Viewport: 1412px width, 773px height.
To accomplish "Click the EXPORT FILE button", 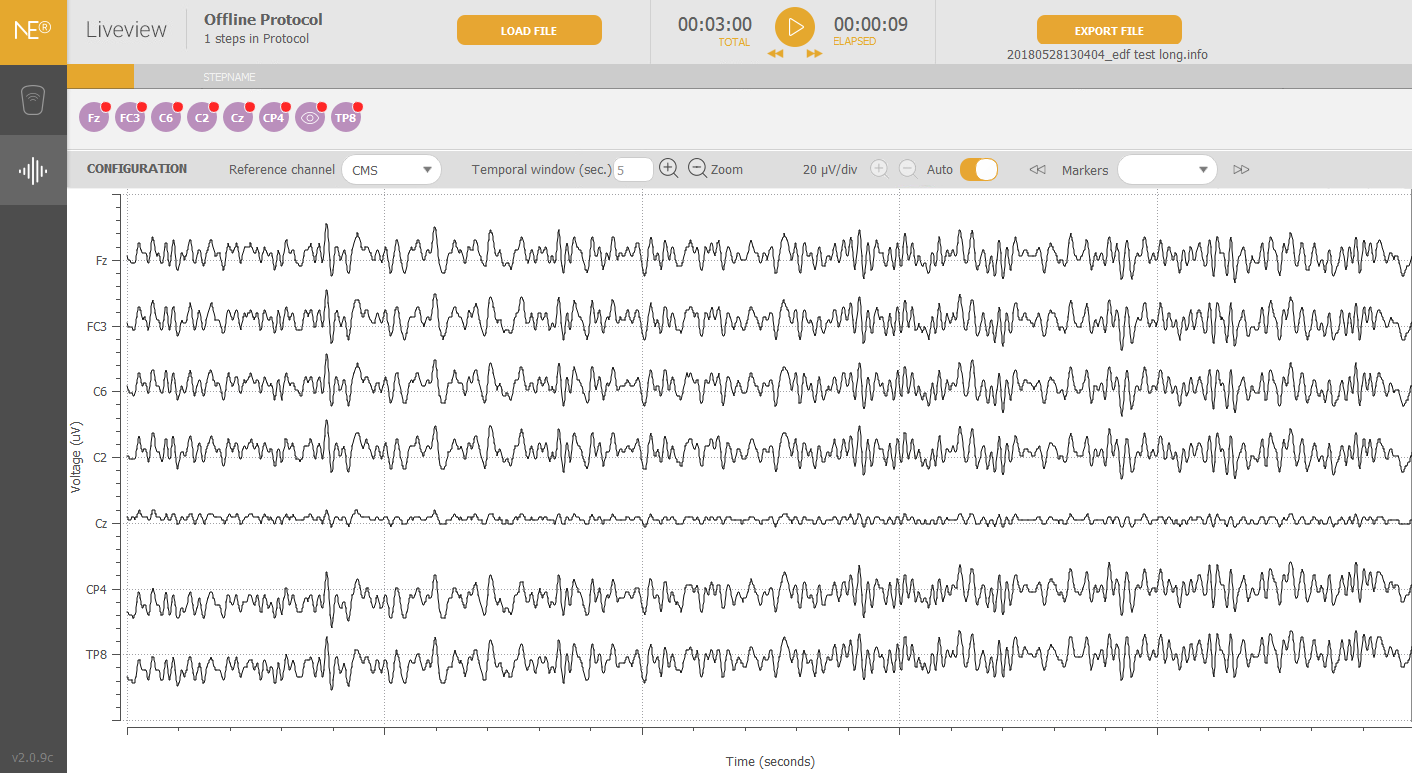I will tap(1109, 31).
